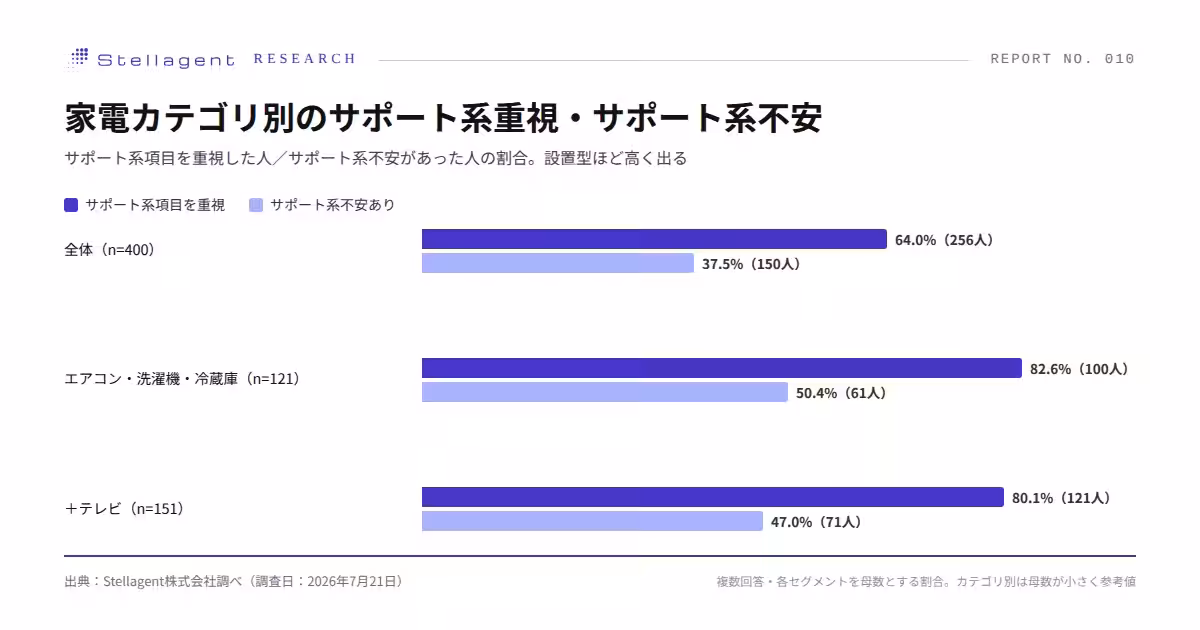The width and height of the screenshot is (1200, 630).
Task: Select the 全体（n=400）category label
Action: pos(110,250)
